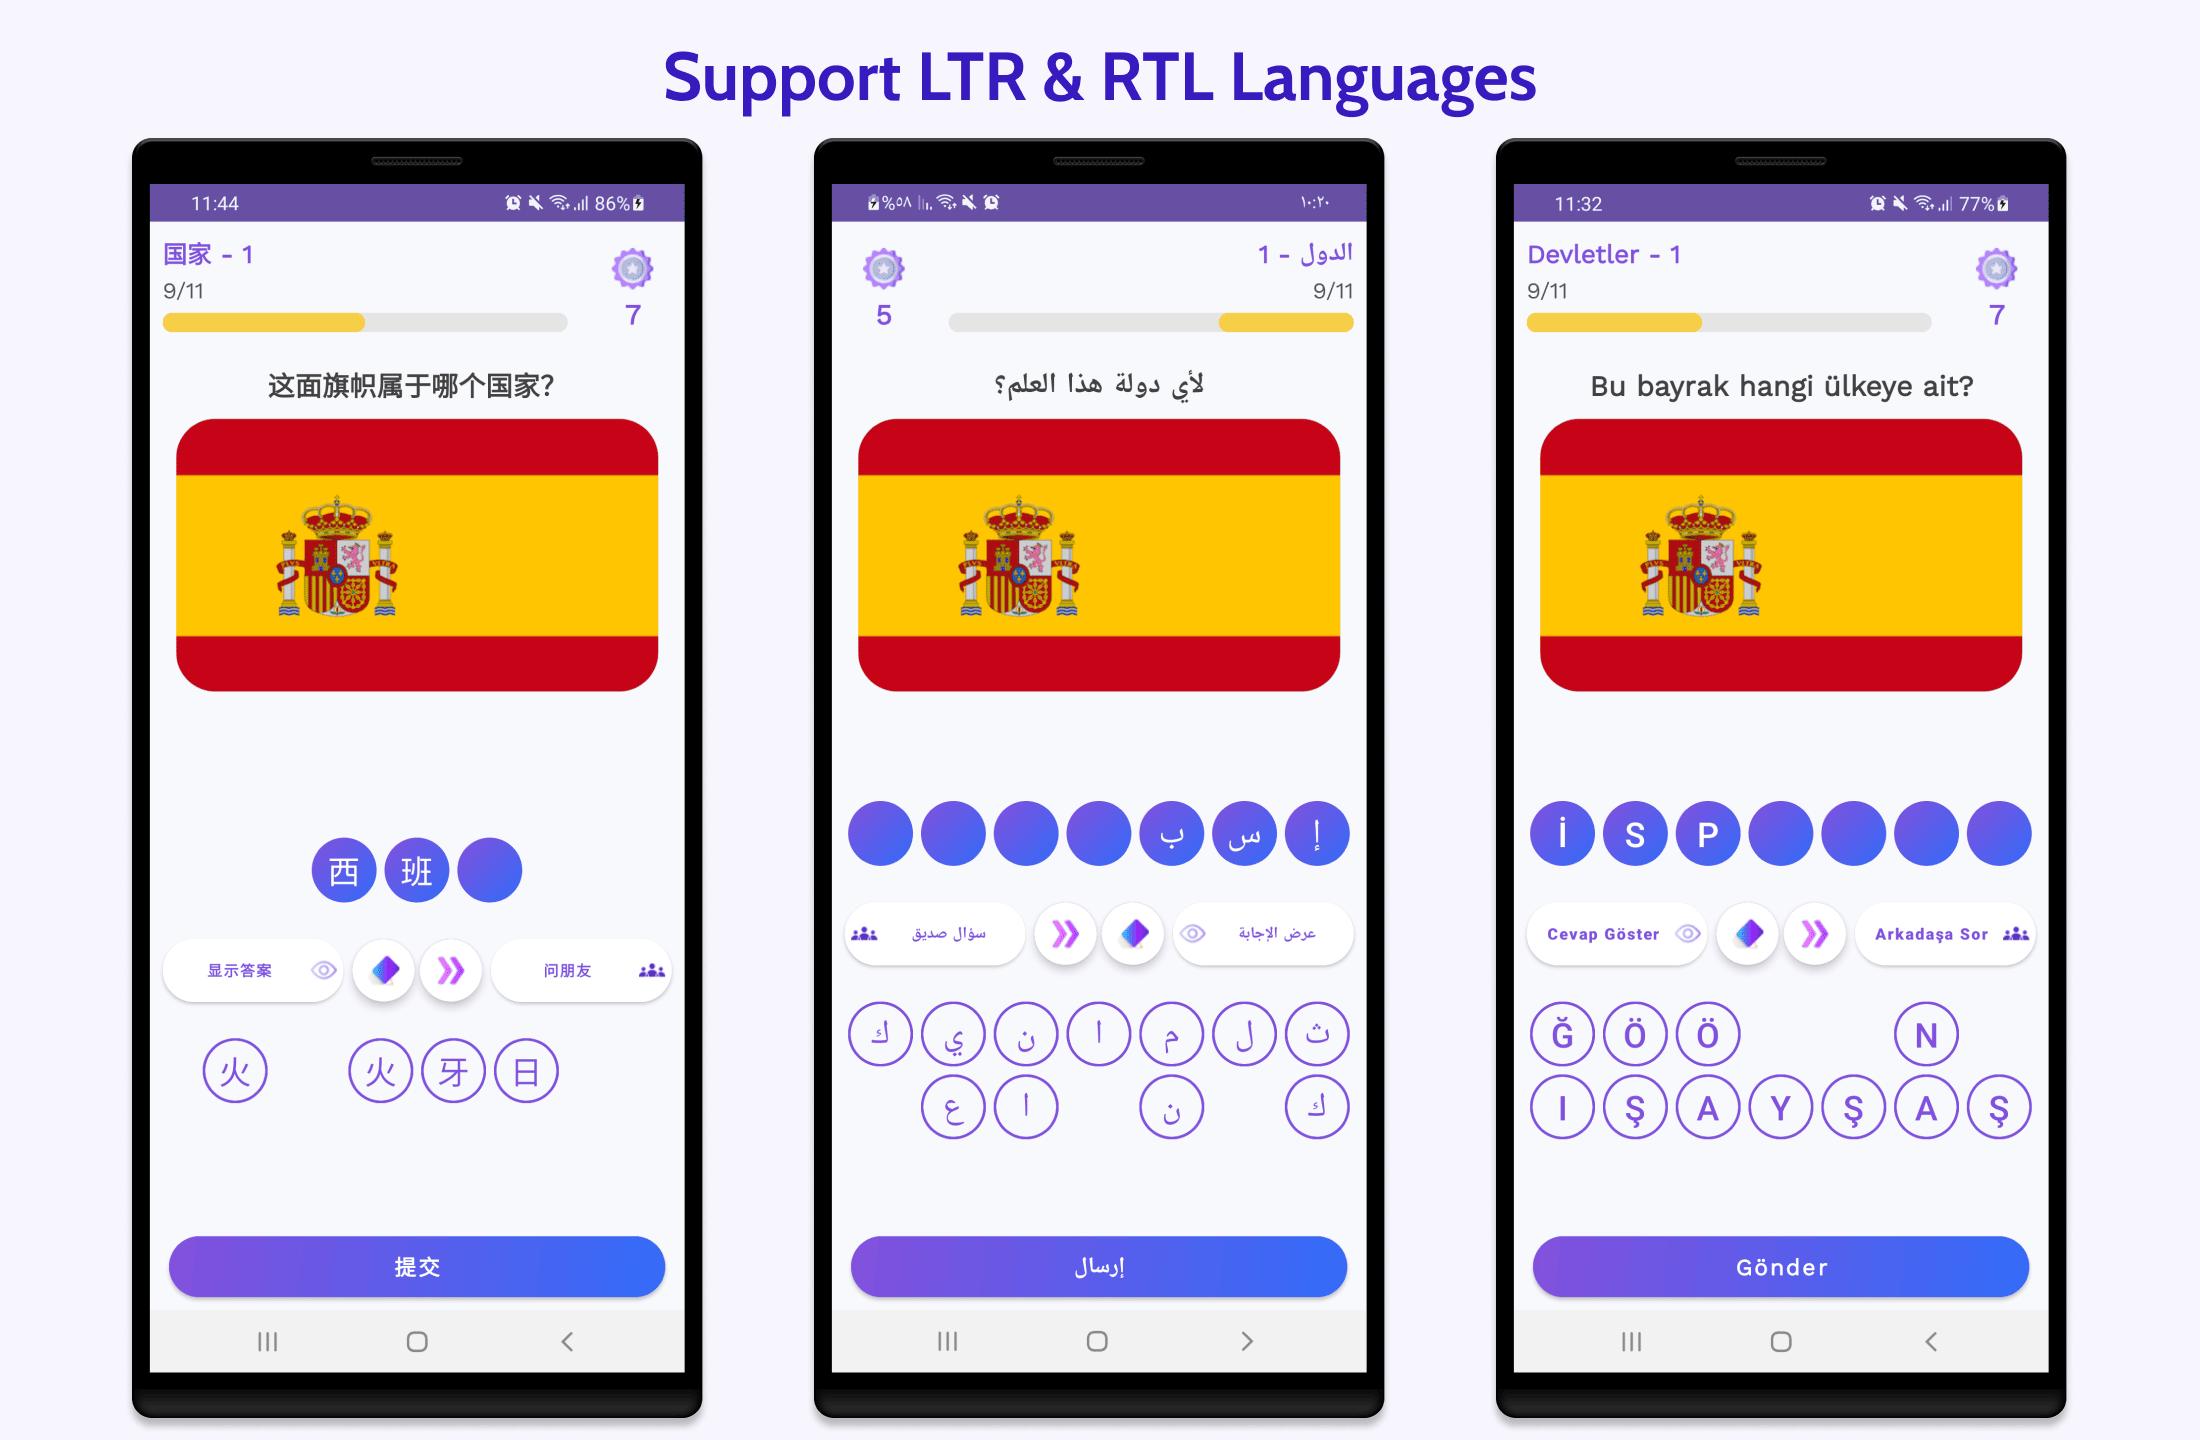Screen dimensions: 2200x1440
Task: Expand next question with chevron on Turkish screen
Action: (1811, 931)
